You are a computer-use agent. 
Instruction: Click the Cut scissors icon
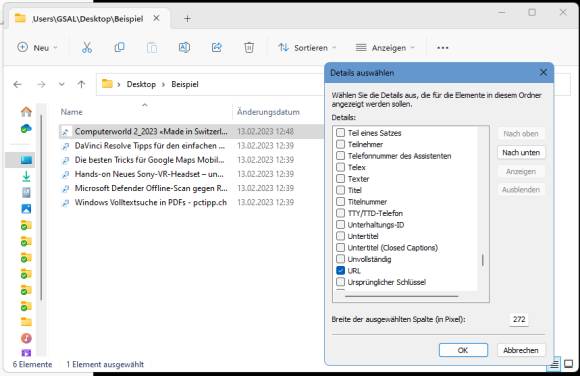87,47
